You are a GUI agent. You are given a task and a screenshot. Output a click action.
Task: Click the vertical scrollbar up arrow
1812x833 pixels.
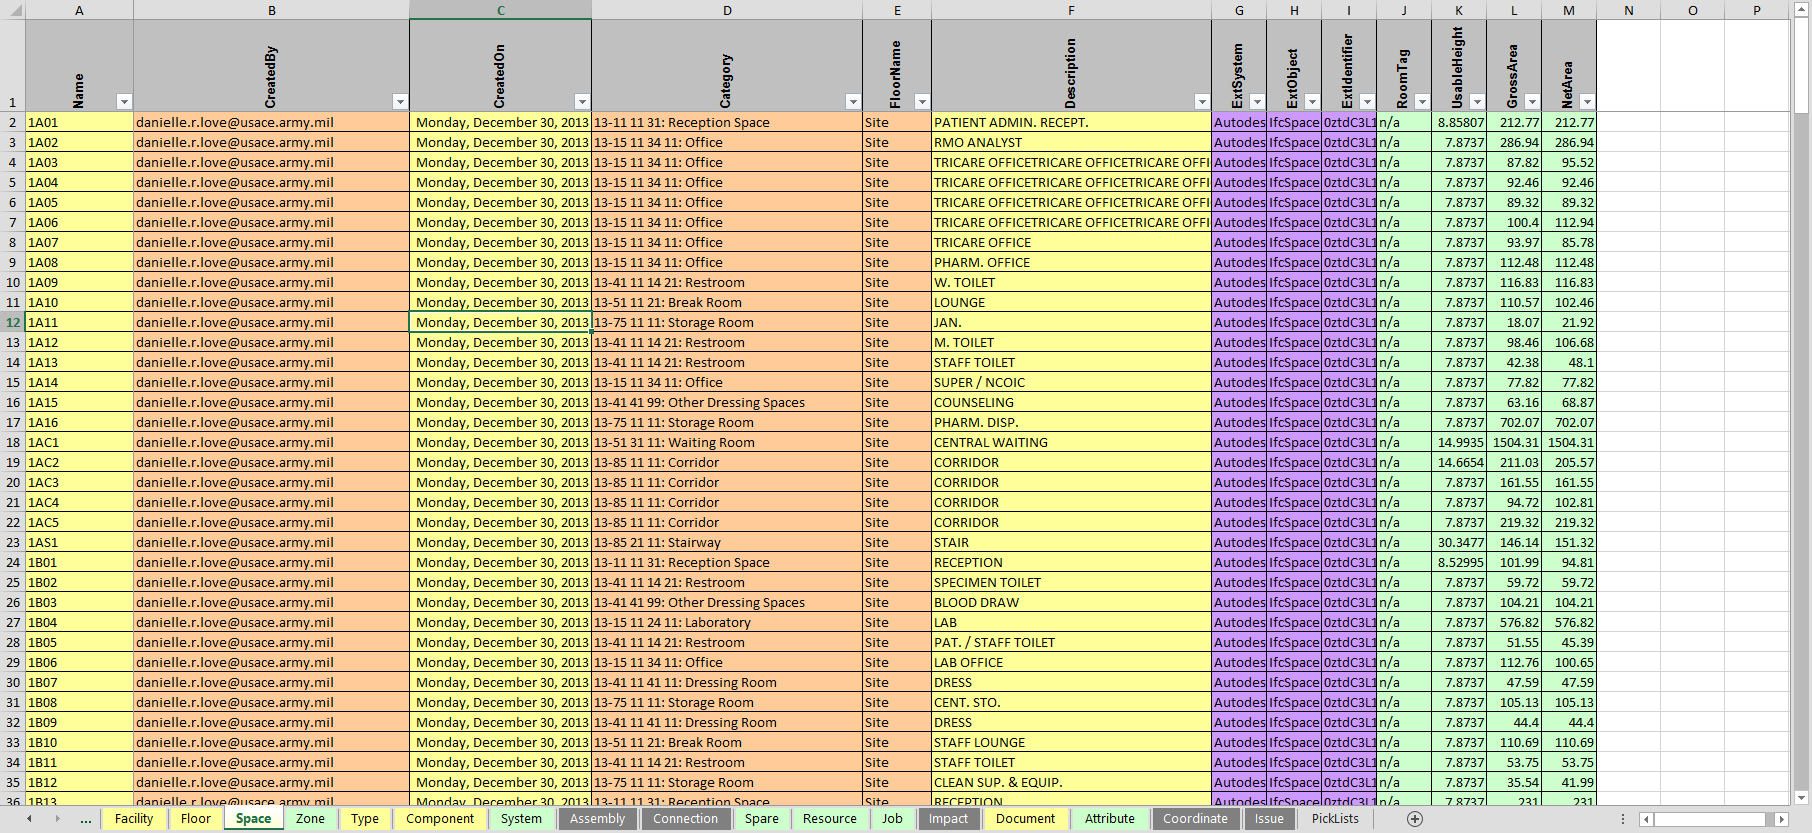[1801, 10]
